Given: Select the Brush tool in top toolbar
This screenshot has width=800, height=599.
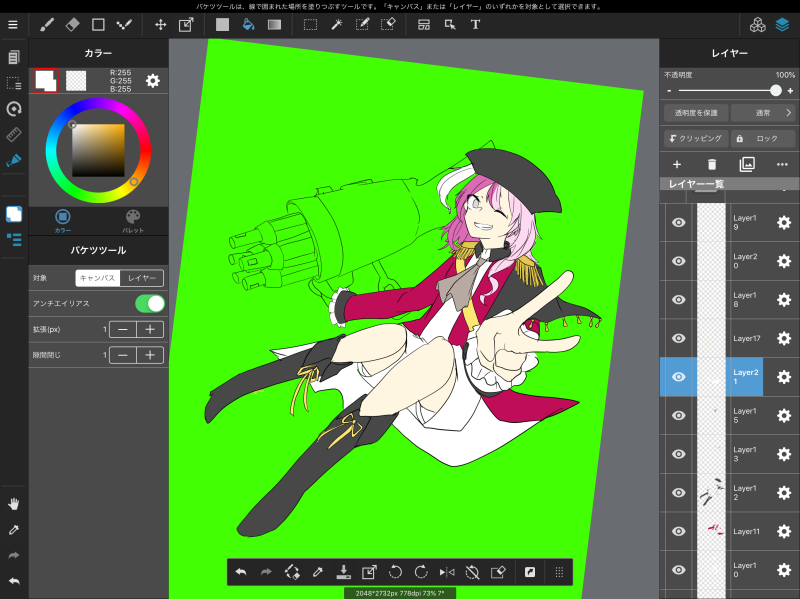Looking at the screenshot, I should (x=46, y=24).
